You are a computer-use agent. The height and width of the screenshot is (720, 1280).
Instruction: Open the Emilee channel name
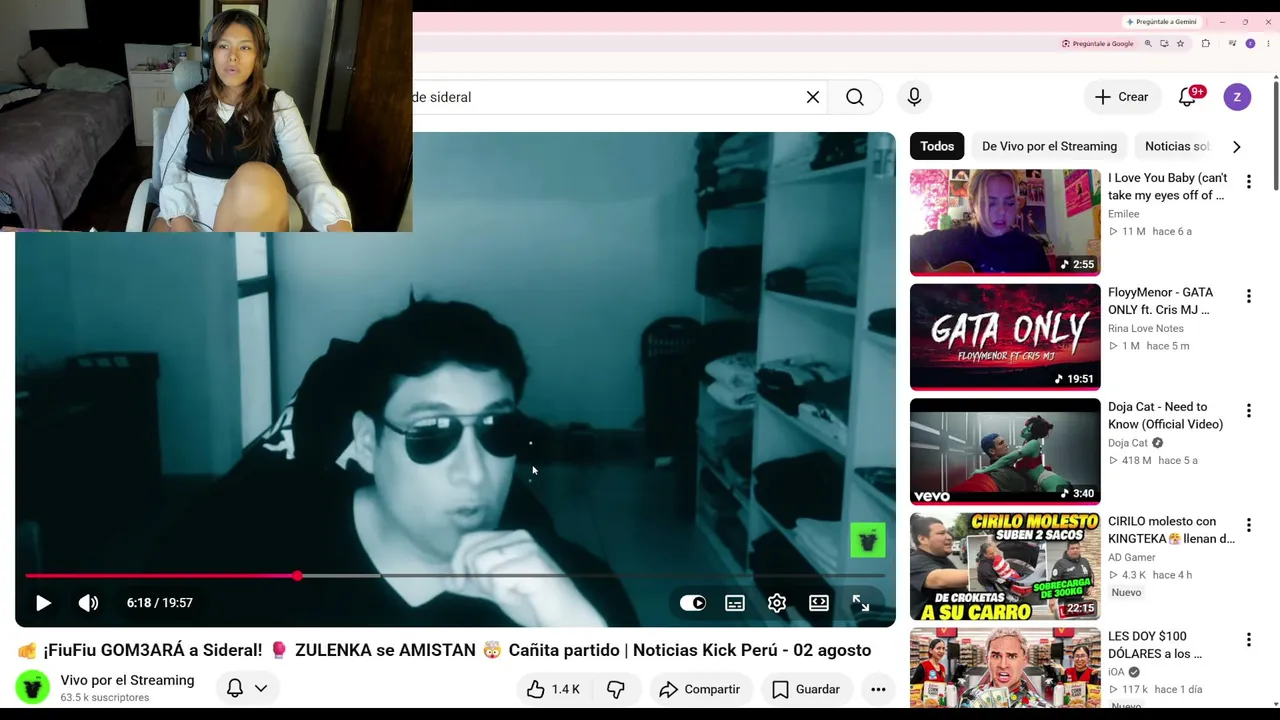point(1123,214)
